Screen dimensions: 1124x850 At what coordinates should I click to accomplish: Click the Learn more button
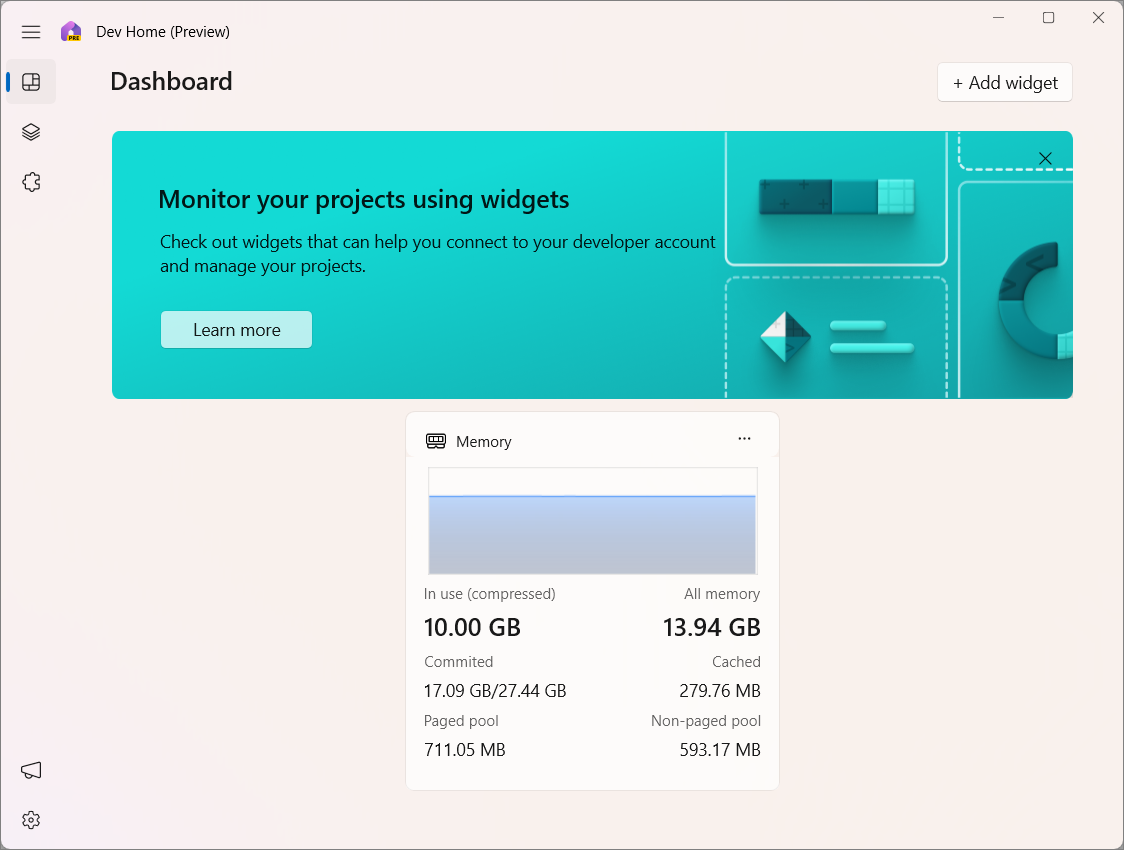pyautogui.click(x=236, y=329)
